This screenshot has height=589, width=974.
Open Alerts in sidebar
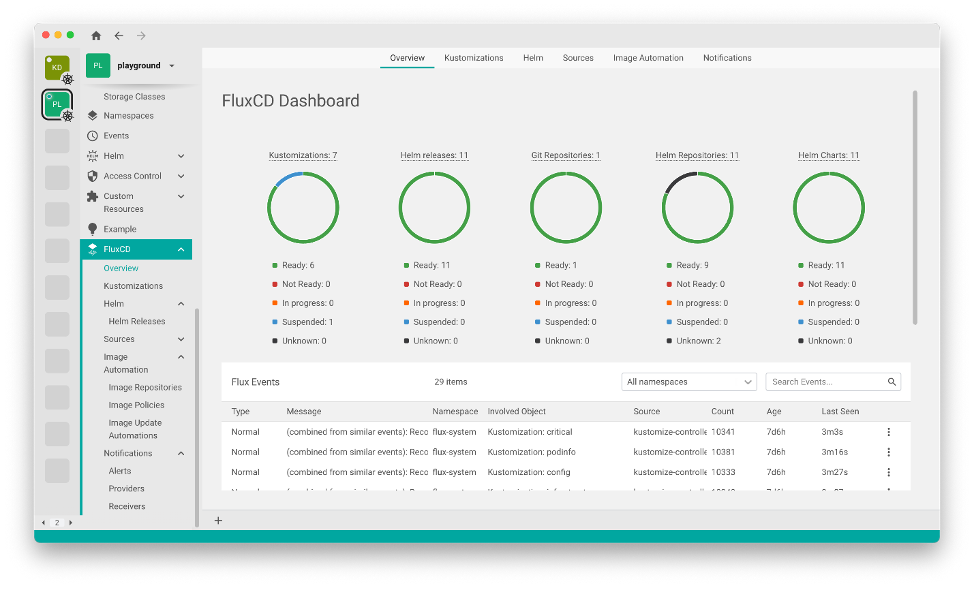click(x=119, y=471)
